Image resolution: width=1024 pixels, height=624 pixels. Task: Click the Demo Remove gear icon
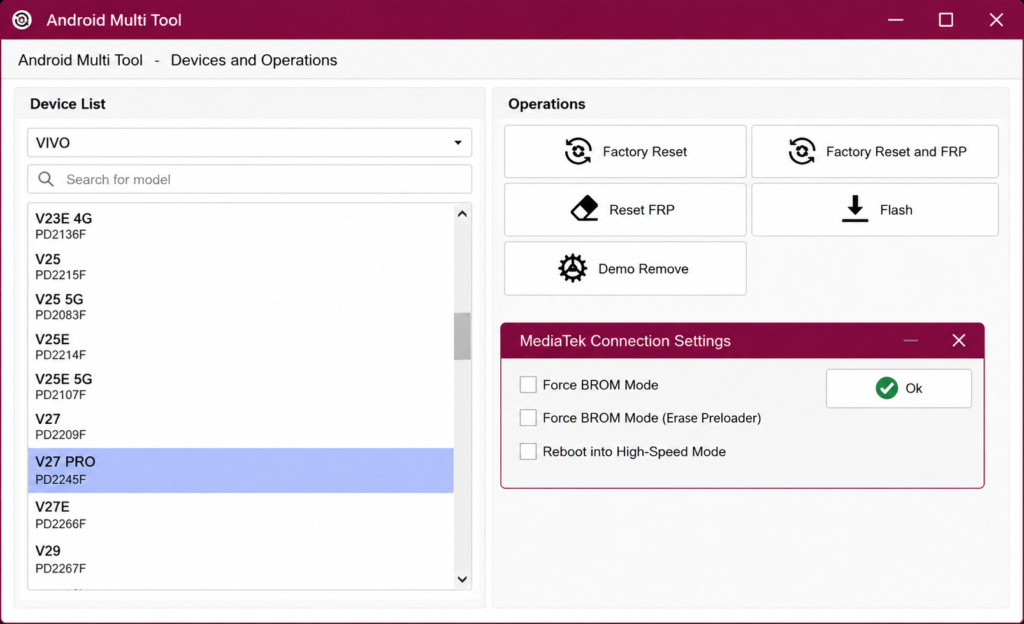click(x=573, y=268)
